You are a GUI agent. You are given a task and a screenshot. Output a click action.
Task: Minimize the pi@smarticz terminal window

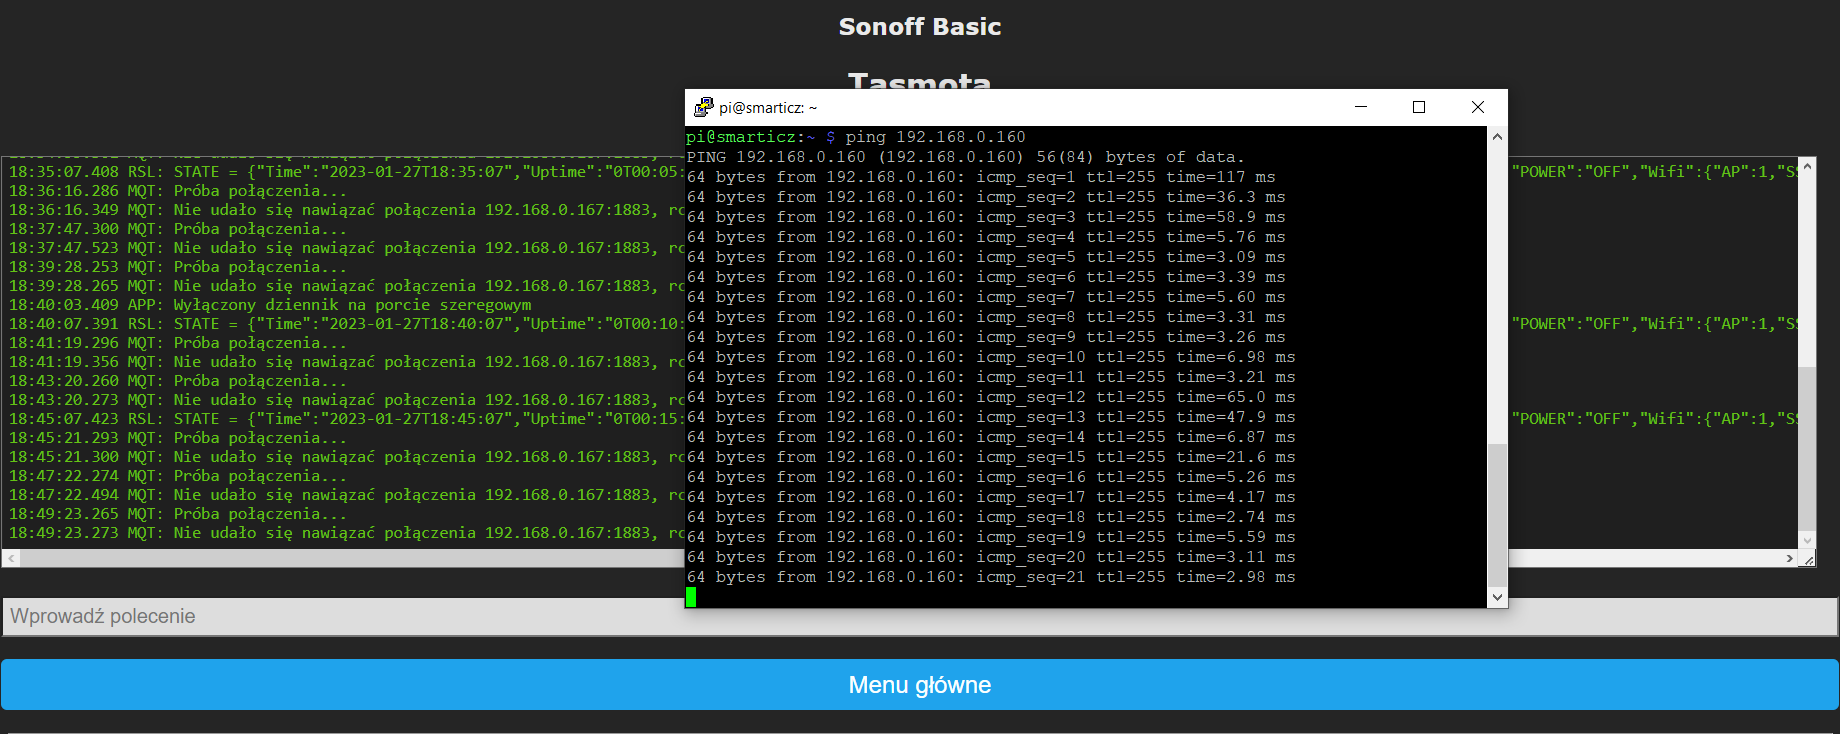click(x=1361, y=107)
